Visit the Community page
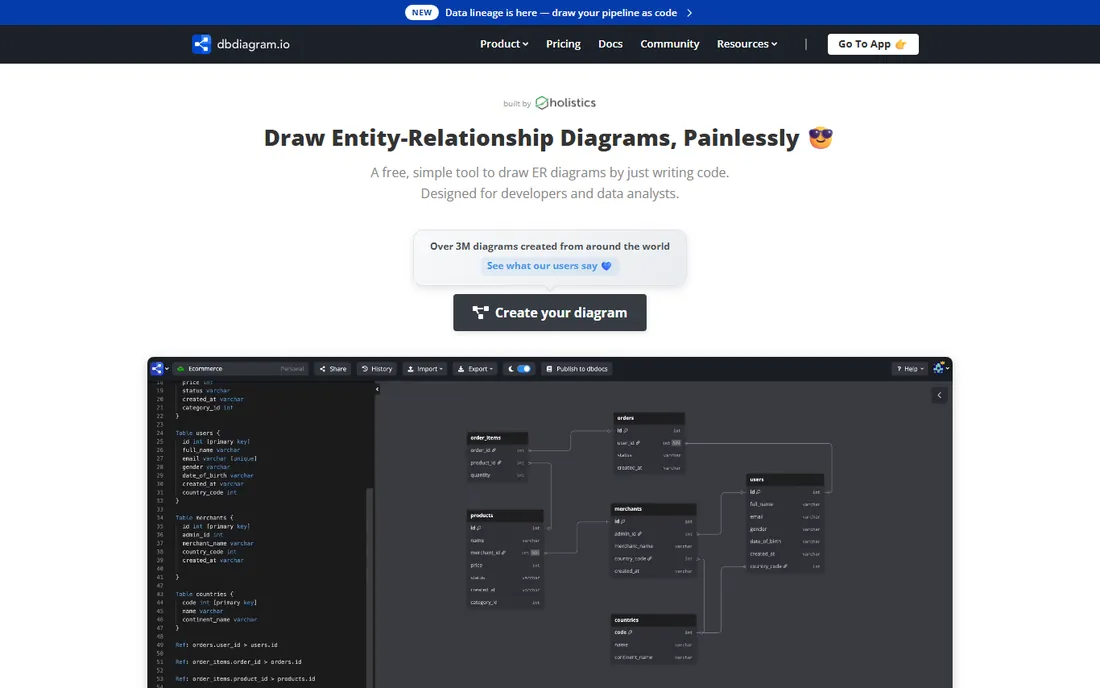Viewport: 1100px width, 688px height. (670, 44)
